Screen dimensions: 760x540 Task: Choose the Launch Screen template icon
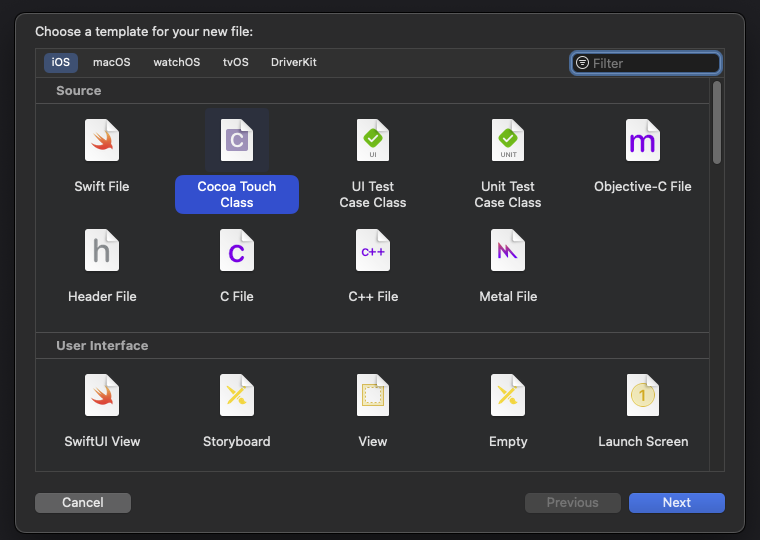tap(643, 395)
